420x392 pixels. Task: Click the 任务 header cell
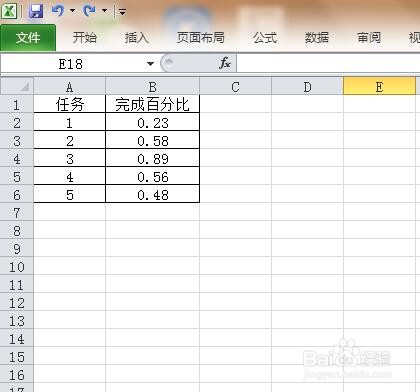coord(69,104)
